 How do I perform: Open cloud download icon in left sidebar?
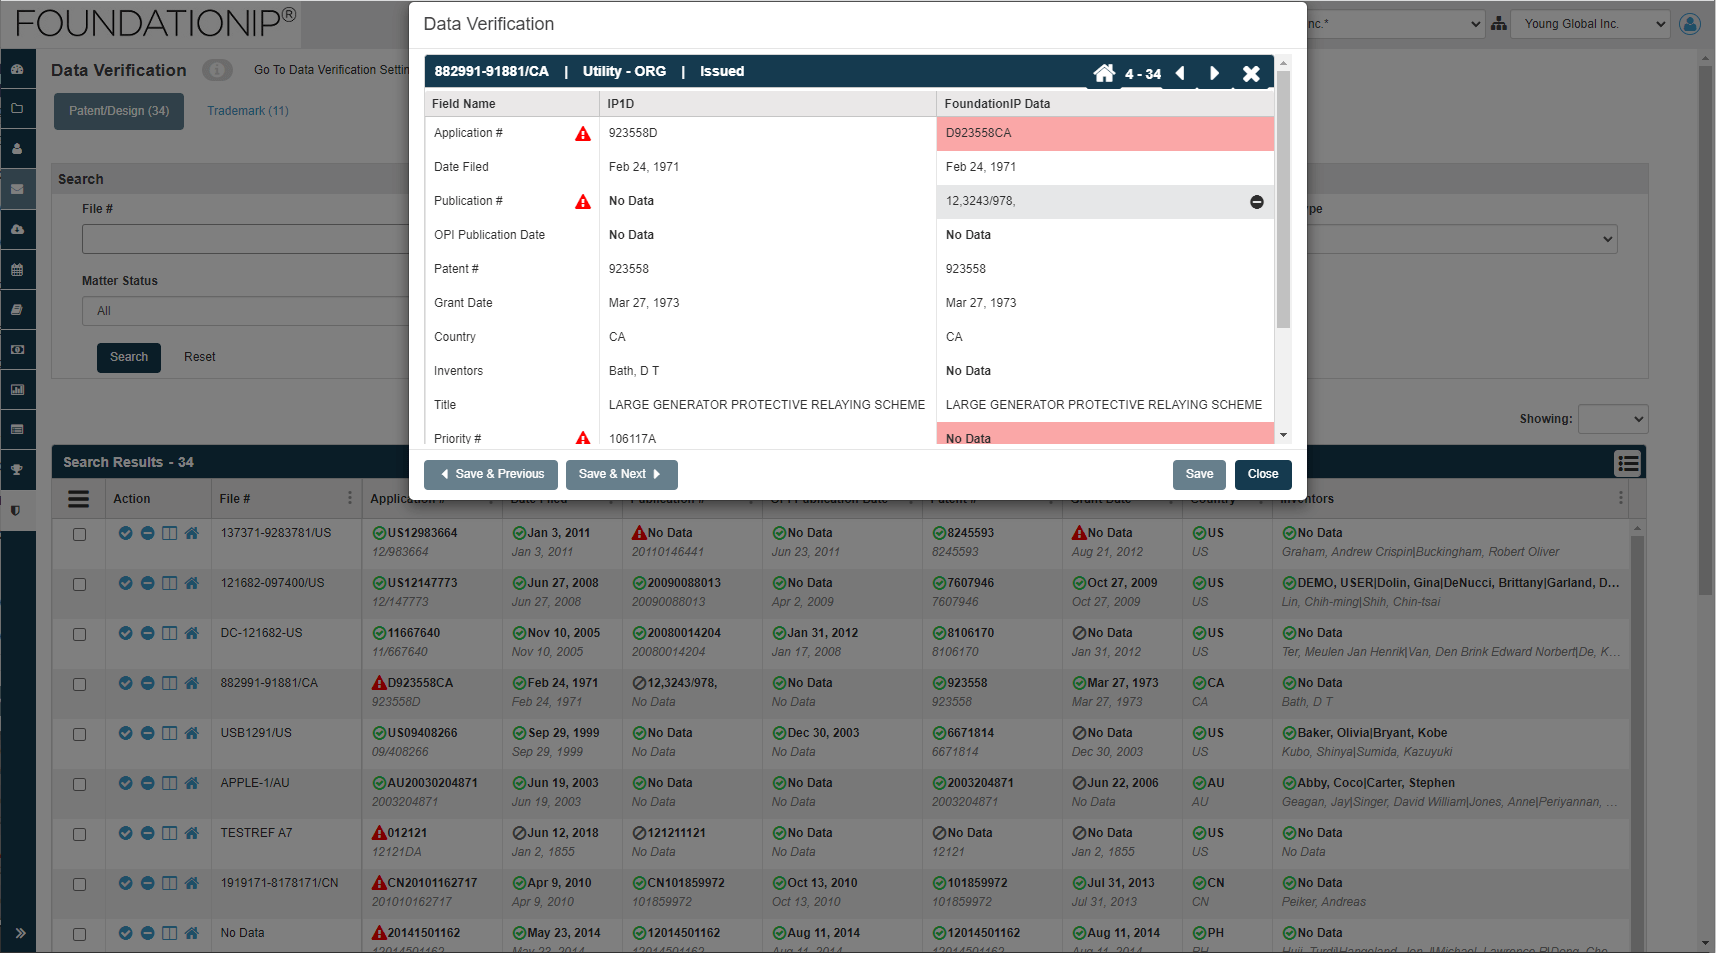[17, 229]
